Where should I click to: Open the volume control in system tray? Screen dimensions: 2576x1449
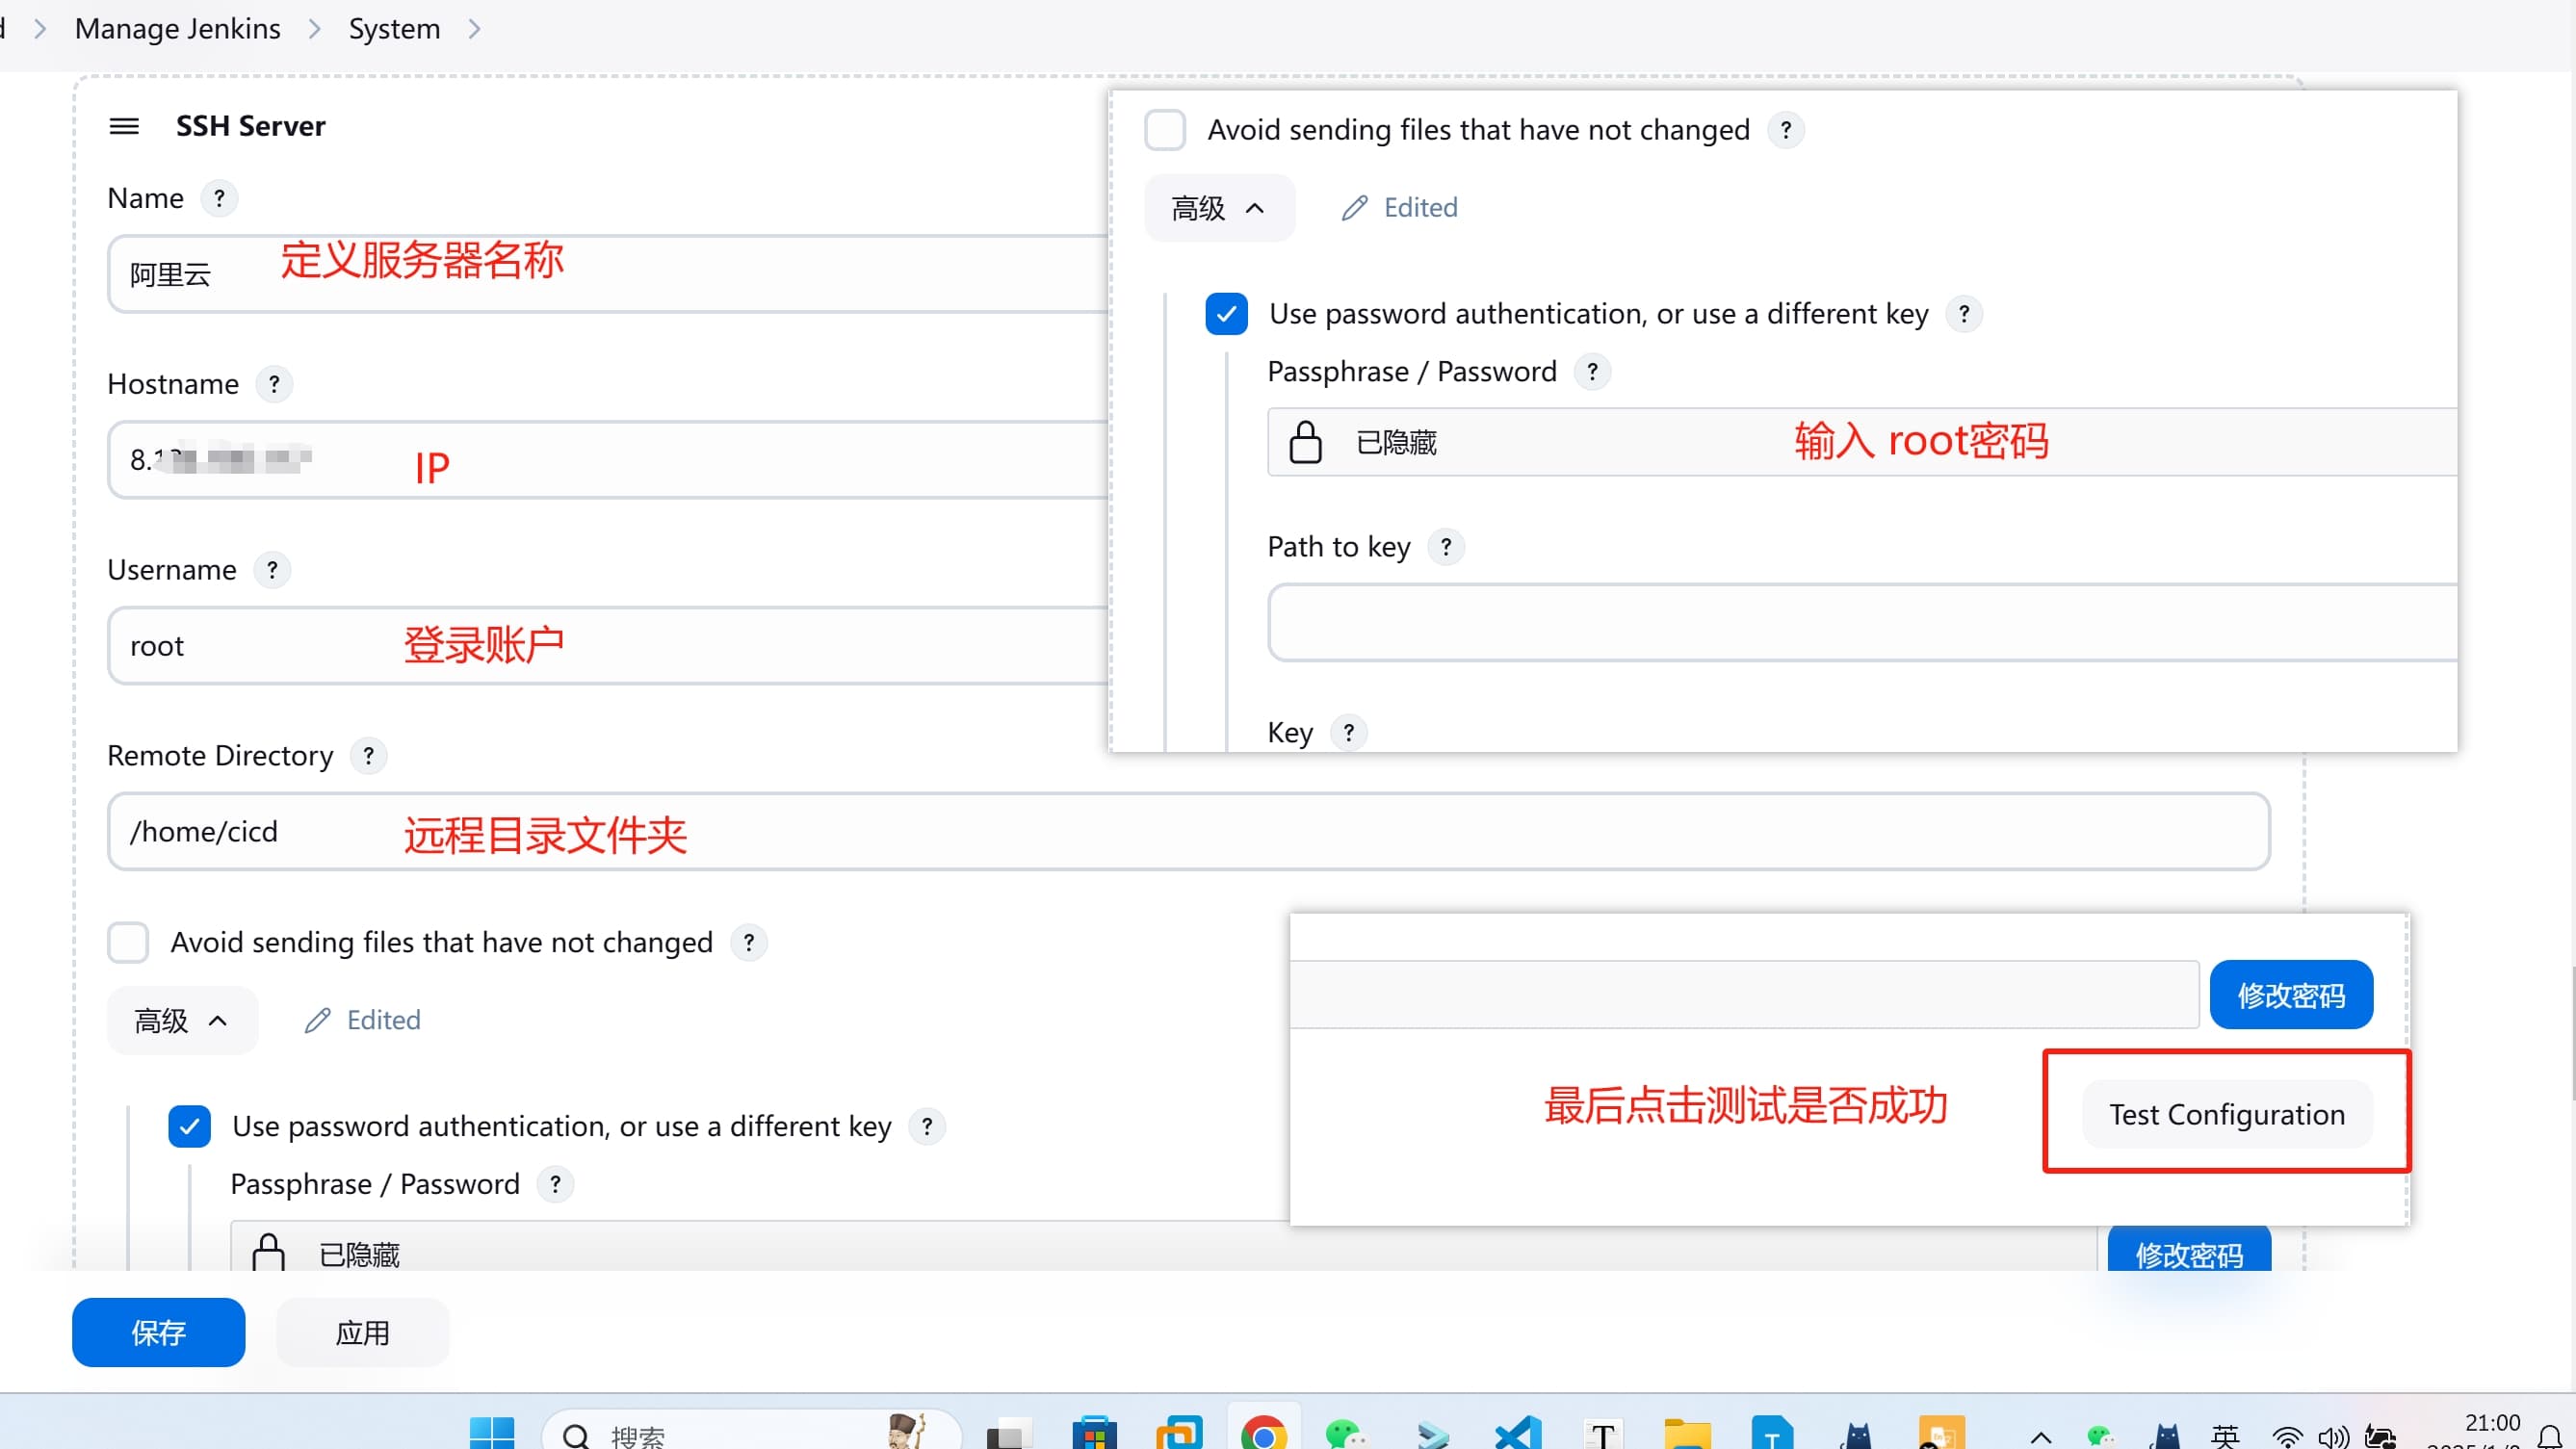[x=2333, y=1438]
